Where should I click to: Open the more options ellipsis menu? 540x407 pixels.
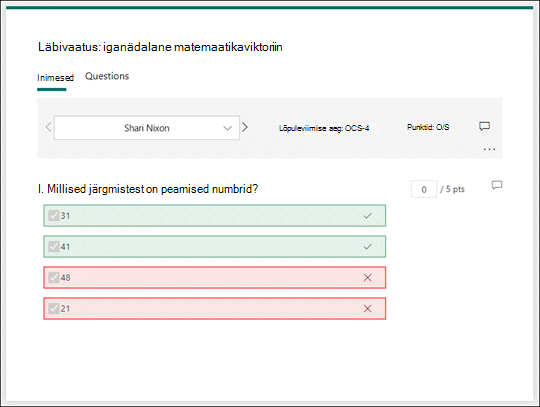click(489, 149)
